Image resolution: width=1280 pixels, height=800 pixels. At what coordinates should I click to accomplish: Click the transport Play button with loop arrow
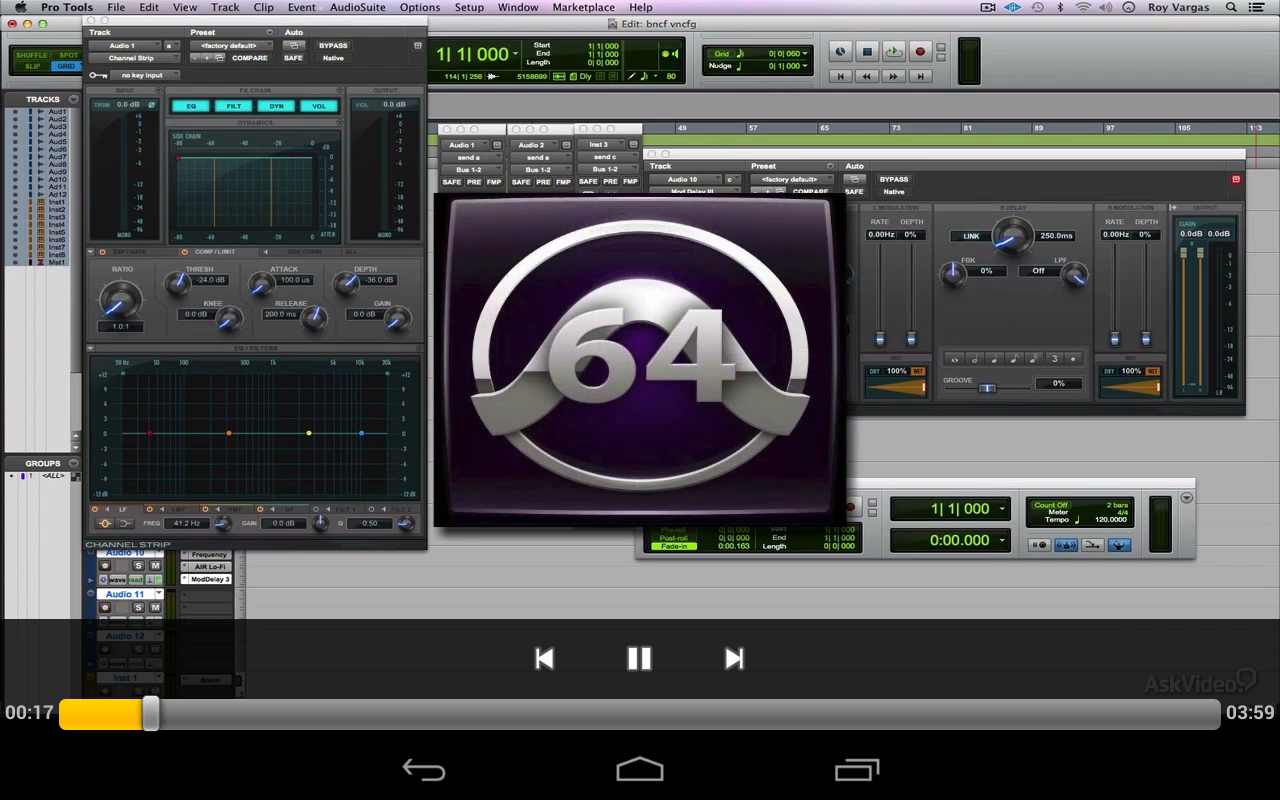pyautogui.click(x=894, y=52)
